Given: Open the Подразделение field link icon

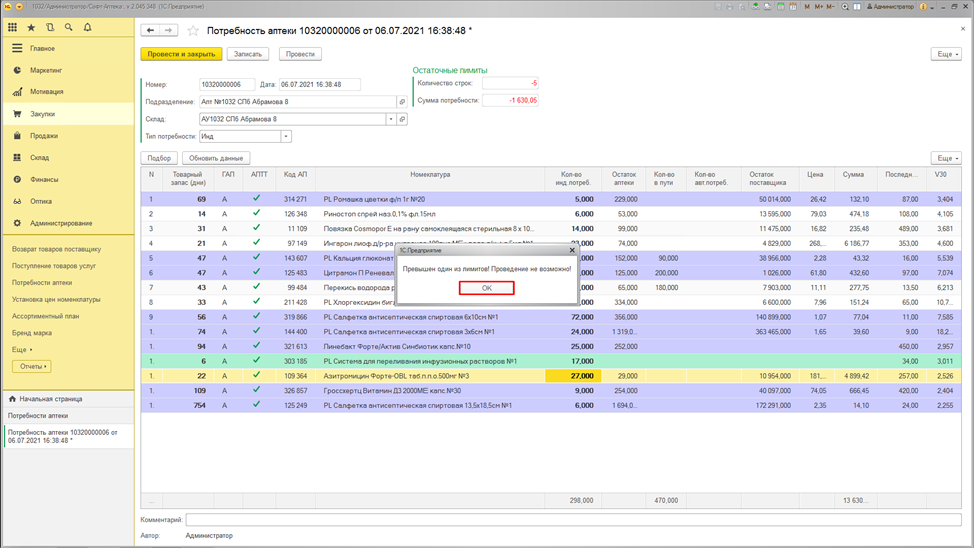Looking at the screenshot, I should coord(402,102).
